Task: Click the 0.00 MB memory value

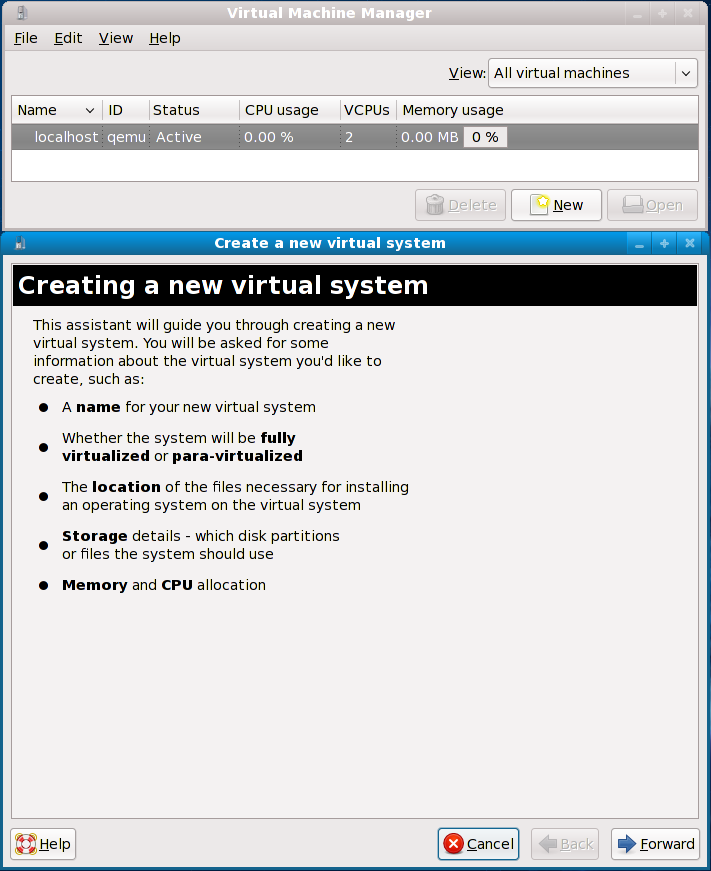Action: pyautogui.click(x=429, y=137)
